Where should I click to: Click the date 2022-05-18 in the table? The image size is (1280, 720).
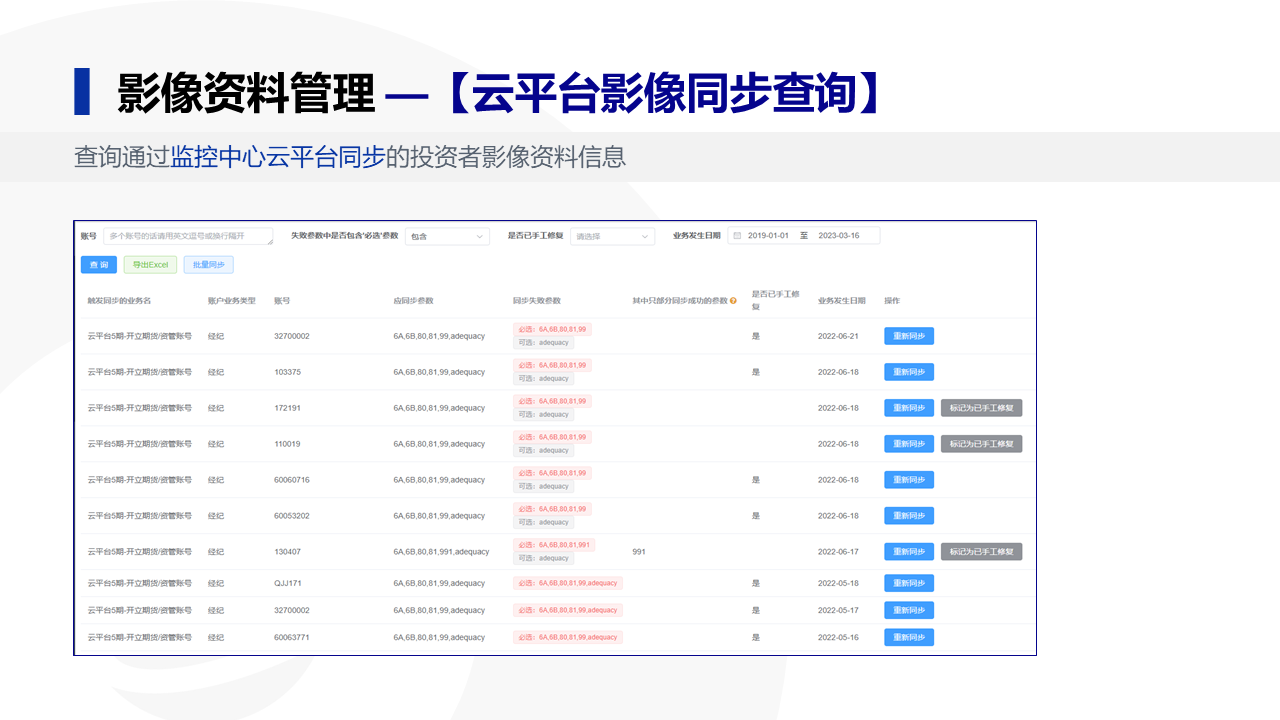point(838,583)
